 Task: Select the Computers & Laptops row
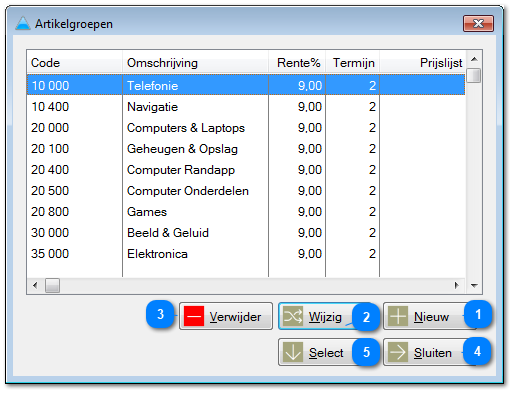click(246, 128)
